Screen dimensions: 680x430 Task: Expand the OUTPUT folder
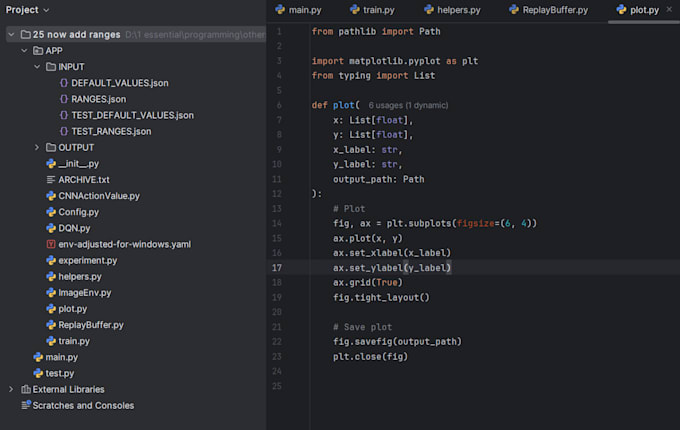tap(37, 147)
